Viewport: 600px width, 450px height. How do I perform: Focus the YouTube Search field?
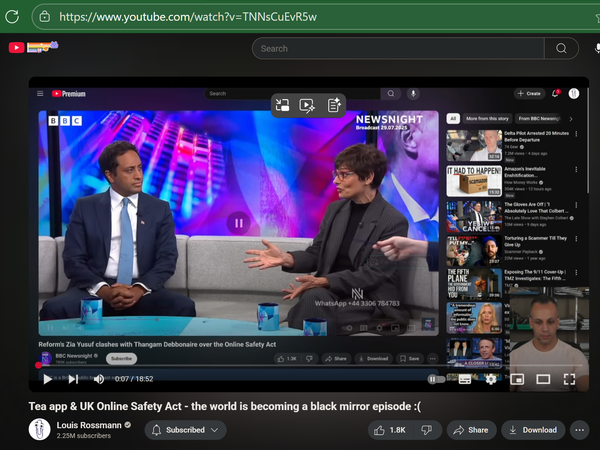click(x=398, y=48)
